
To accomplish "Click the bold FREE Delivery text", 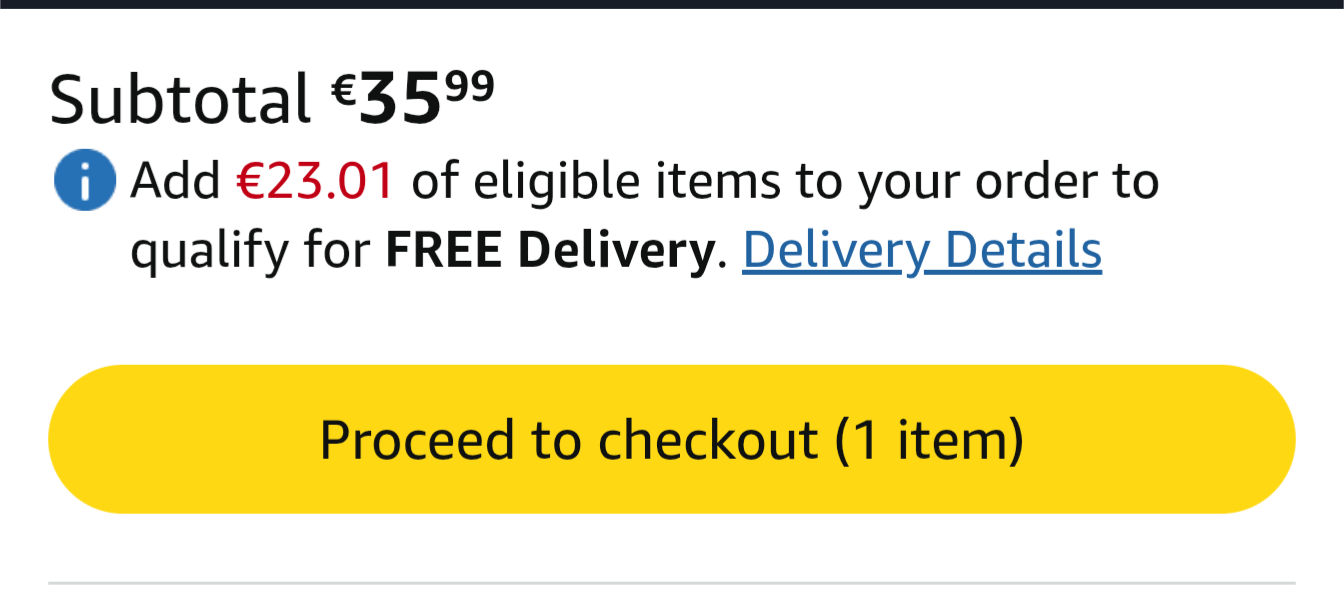I will click(x=551, y=251).
